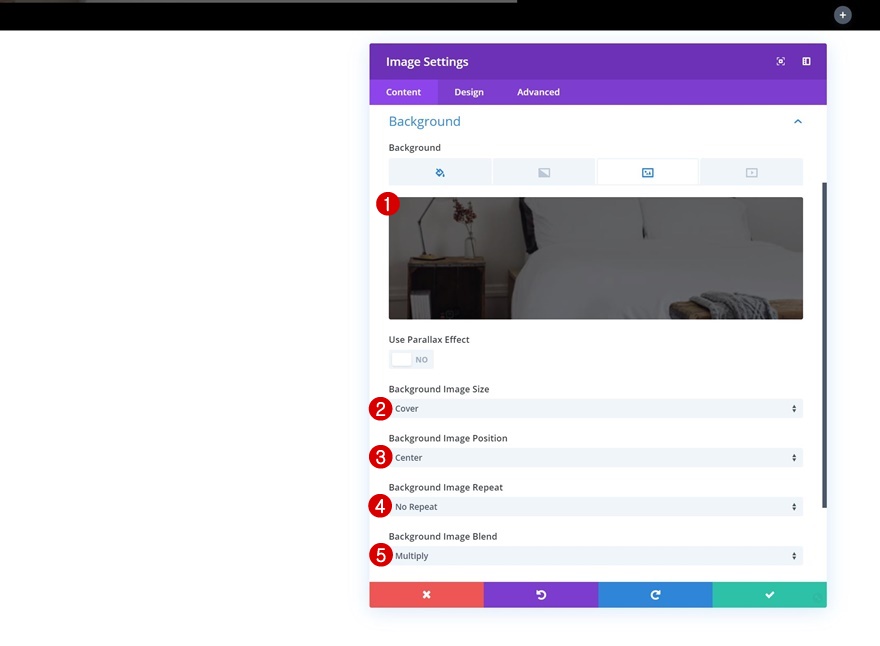Select the background video tab

751,172
